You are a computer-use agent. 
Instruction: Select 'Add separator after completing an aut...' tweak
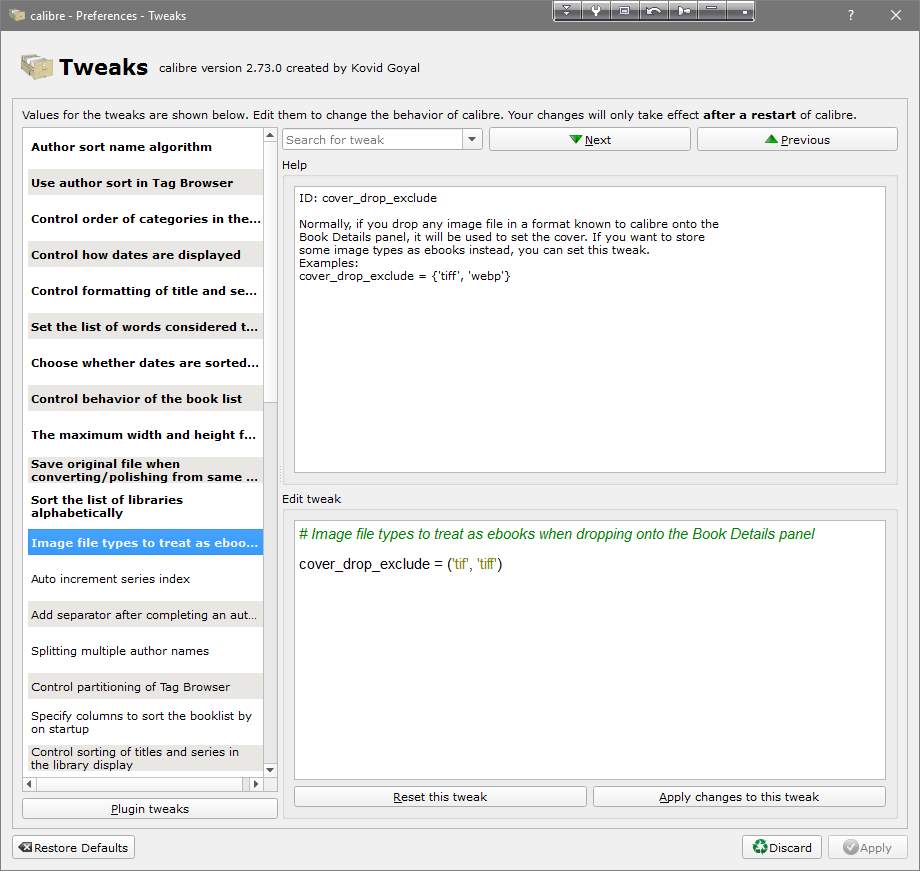tap(145, 615)
